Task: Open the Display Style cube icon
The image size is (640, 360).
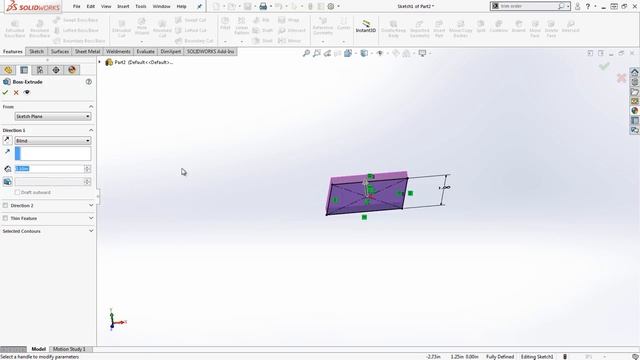Action: pos(364,53)
